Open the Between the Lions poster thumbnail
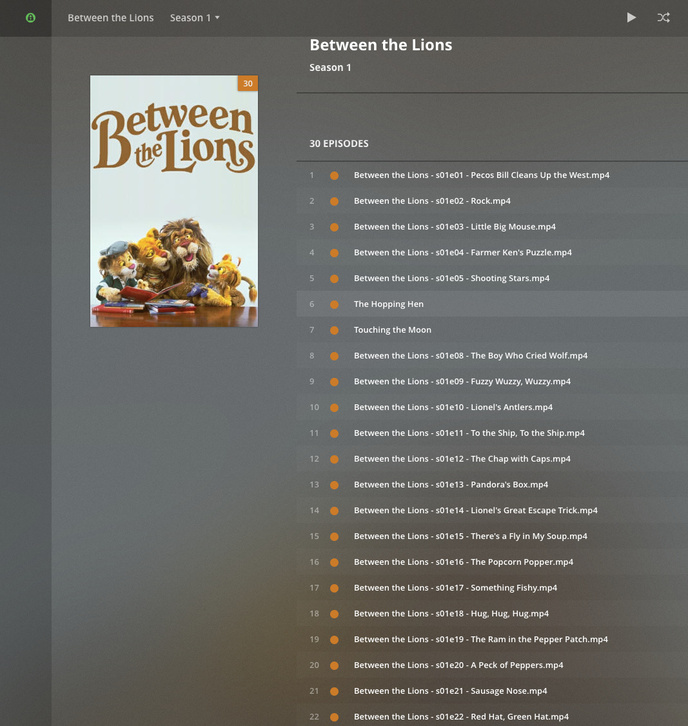The width and height of the screenshot is (688, 726). click(174, 201)
